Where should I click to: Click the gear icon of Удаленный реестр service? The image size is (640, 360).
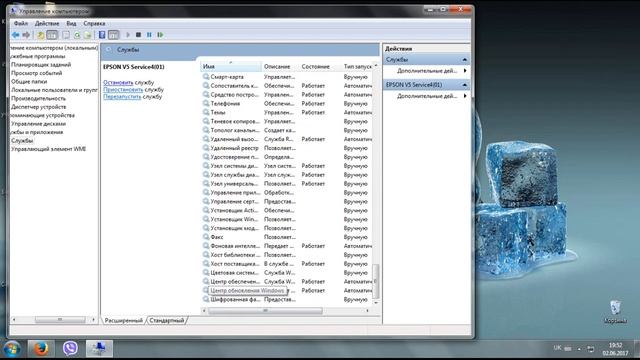(206, 148)
